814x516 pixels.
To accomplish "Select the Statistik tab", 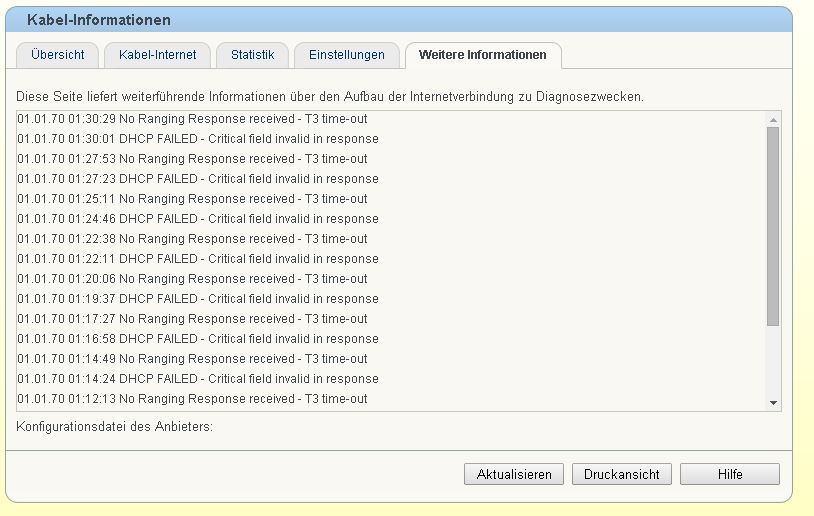I will point(252,55).
